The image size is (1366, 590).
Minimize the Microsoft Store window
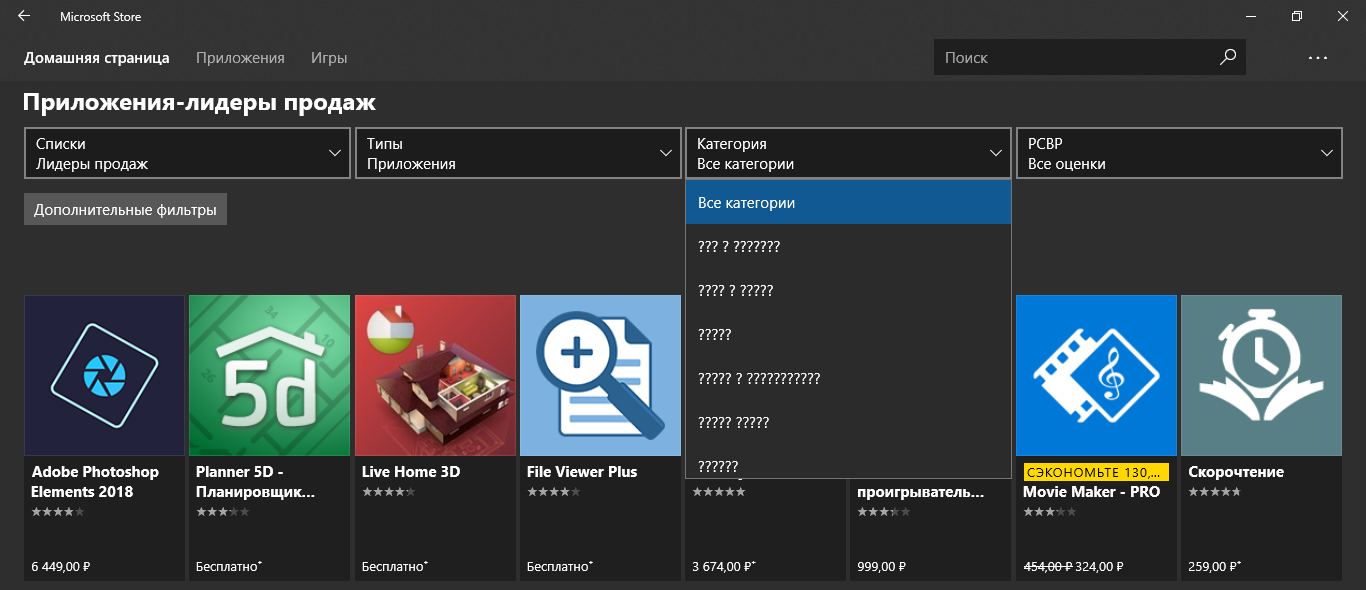1251,16
